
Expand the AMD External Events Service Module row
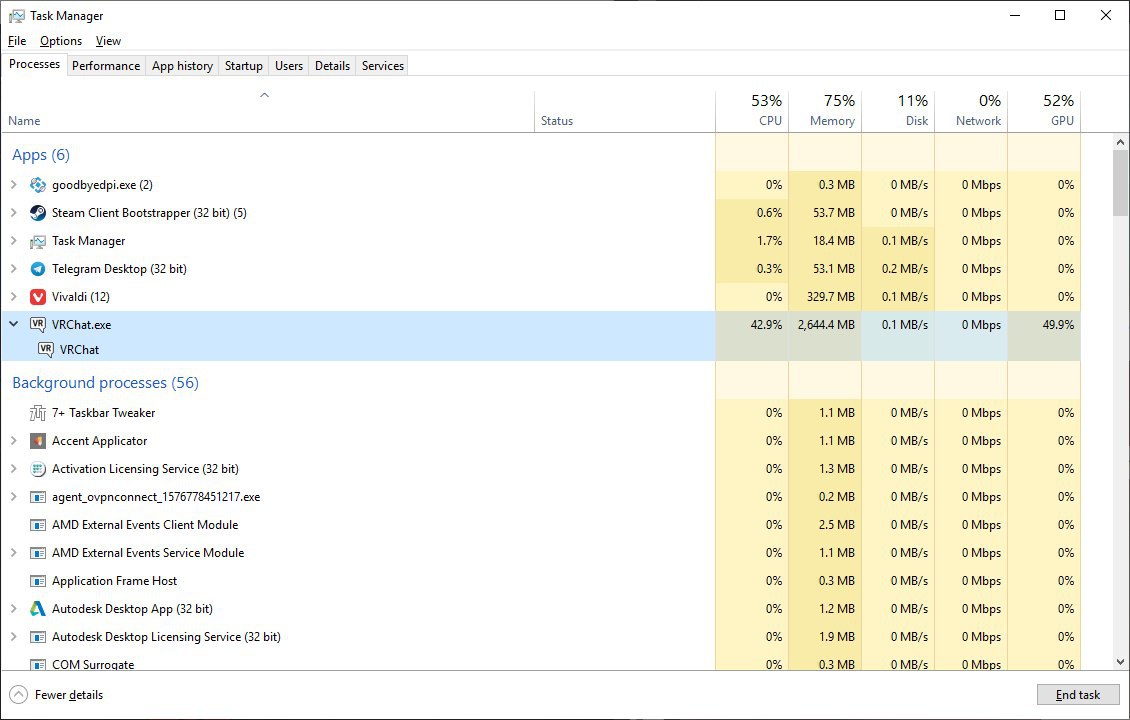point(14,554)
